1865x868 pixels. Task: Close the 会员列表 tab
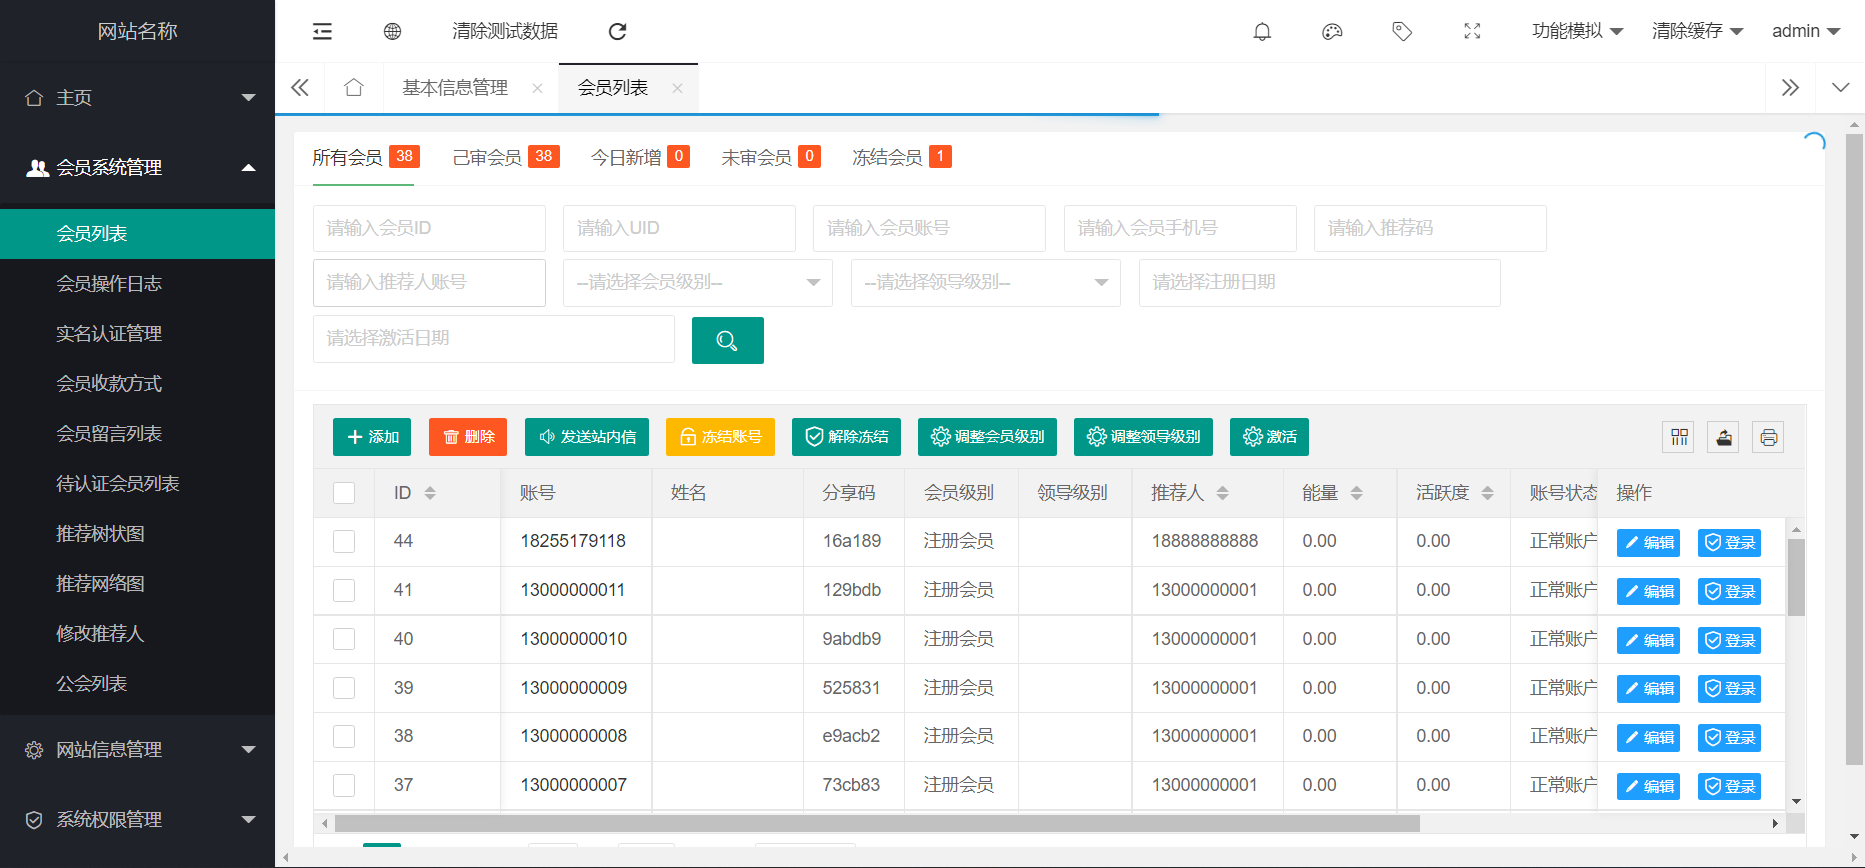pyautogui.click(x=677, y=88)
